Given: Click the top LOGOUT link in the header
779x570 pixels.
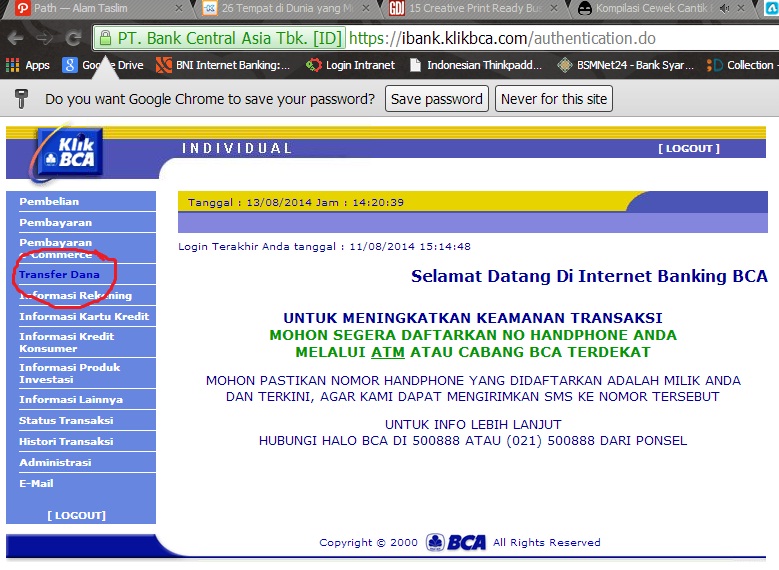Looking at the screenshot, I should 689,149.
